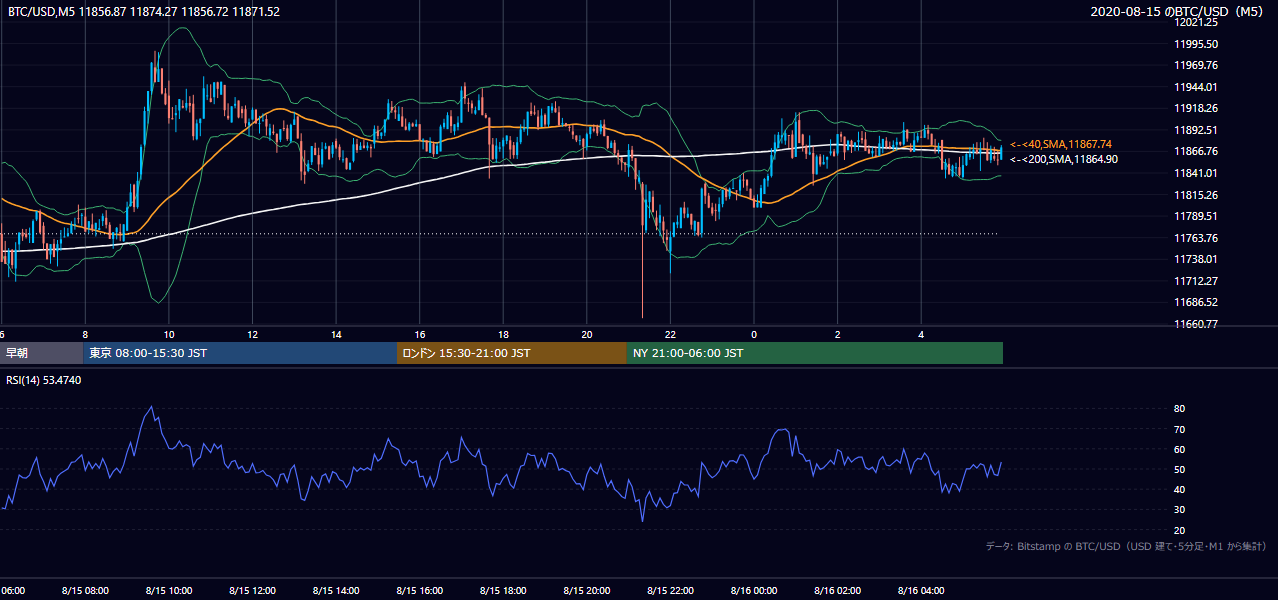This screenshot has height=600, width=1278.
Task: Select the ロンドン 15:30-21:00 JST session bar
Action: (512, 353)
